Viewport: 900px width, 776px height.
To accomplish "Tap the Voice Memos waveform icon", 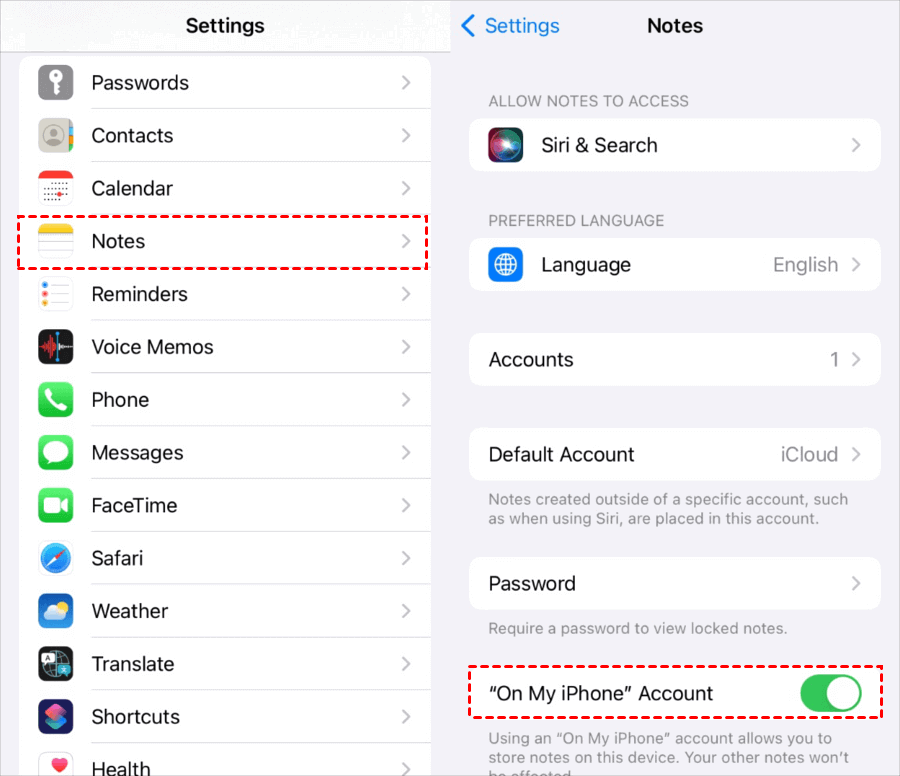I will pos(56,347).
